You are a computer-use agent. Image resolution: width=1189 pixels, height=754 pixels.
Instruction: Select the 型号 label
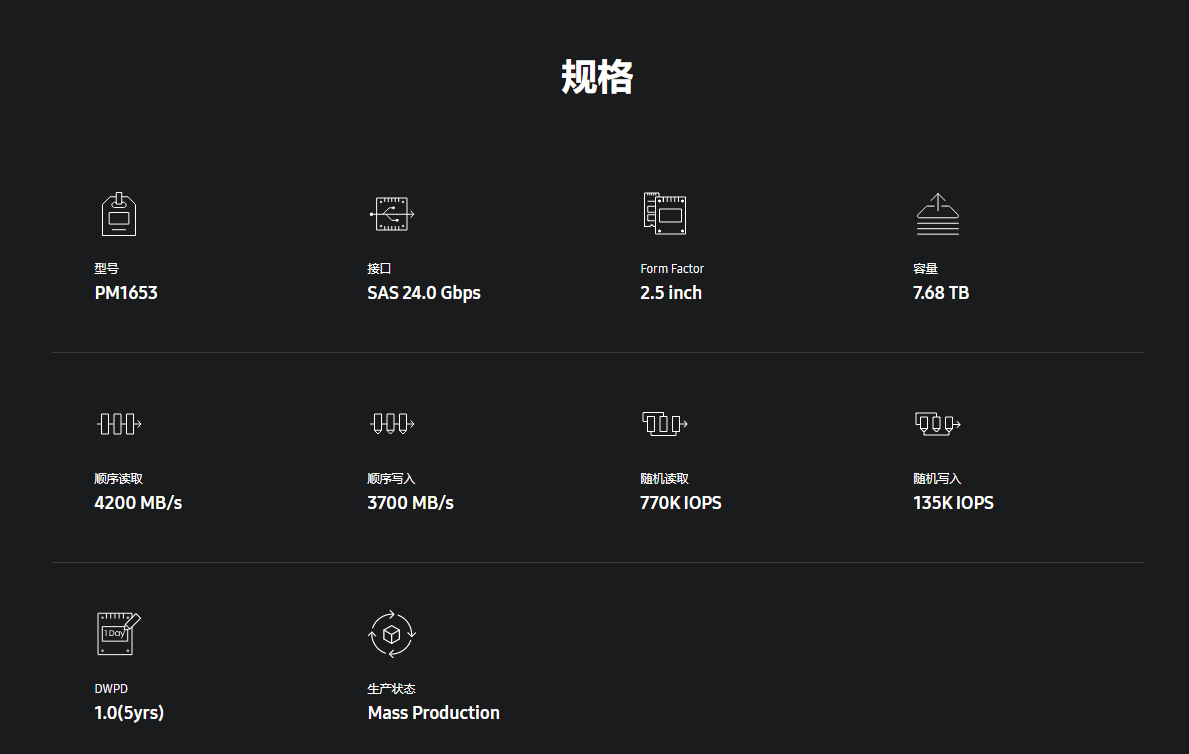click(x=106, y=269)
